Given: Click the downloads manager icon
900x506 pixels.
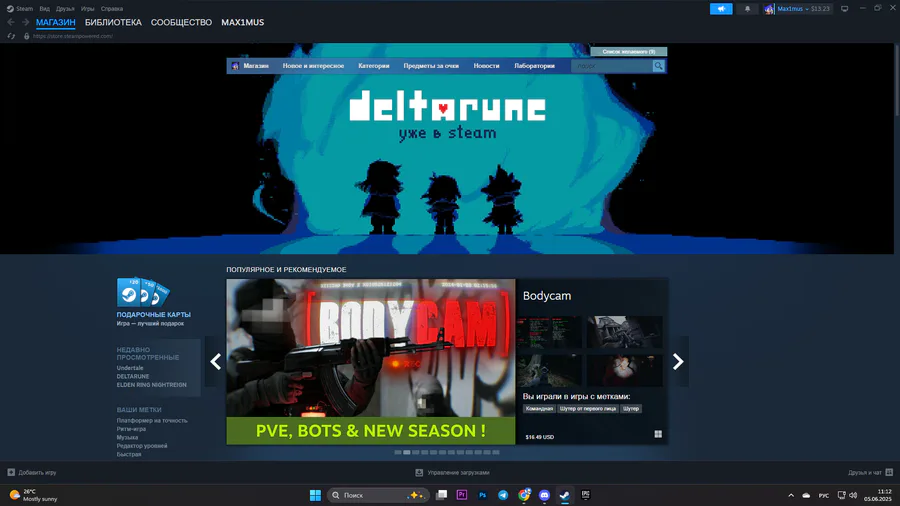Looking at the screenshot, I should 419,472.
